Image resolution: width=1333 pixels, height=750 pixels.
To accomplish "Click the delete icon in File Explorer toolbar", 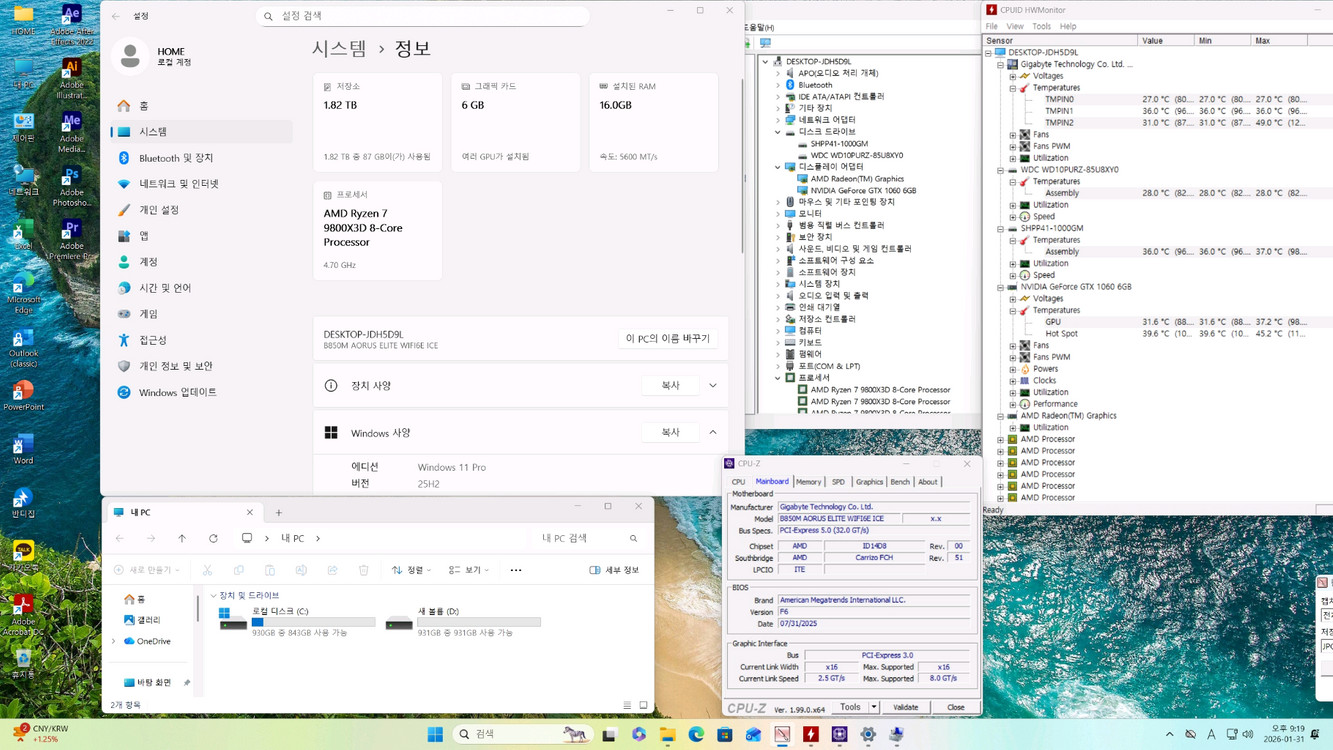I will pos(363,570).
